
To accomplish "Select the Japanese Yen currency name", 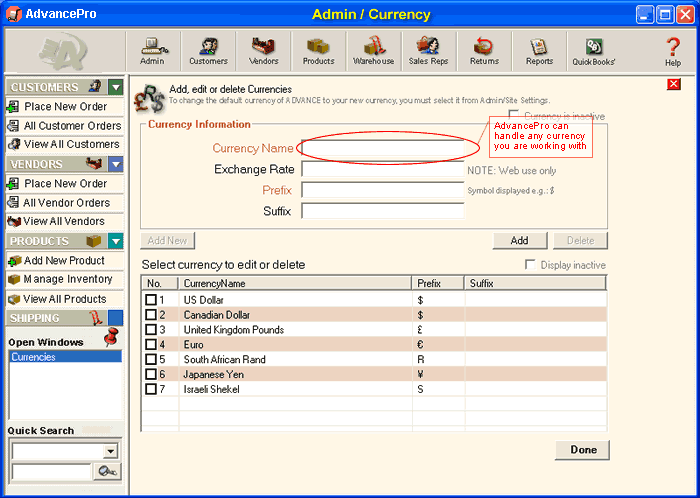I will tap(213, 374).
